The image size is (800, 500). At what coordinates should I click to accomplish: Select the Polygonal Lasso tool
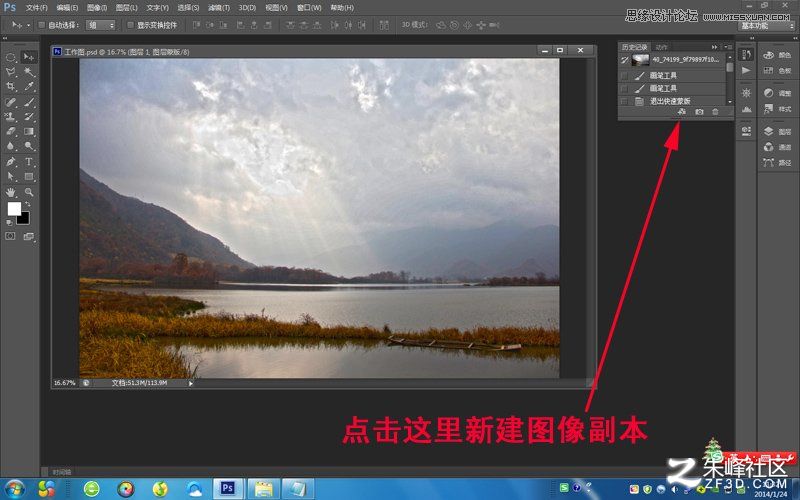[10, 72]
